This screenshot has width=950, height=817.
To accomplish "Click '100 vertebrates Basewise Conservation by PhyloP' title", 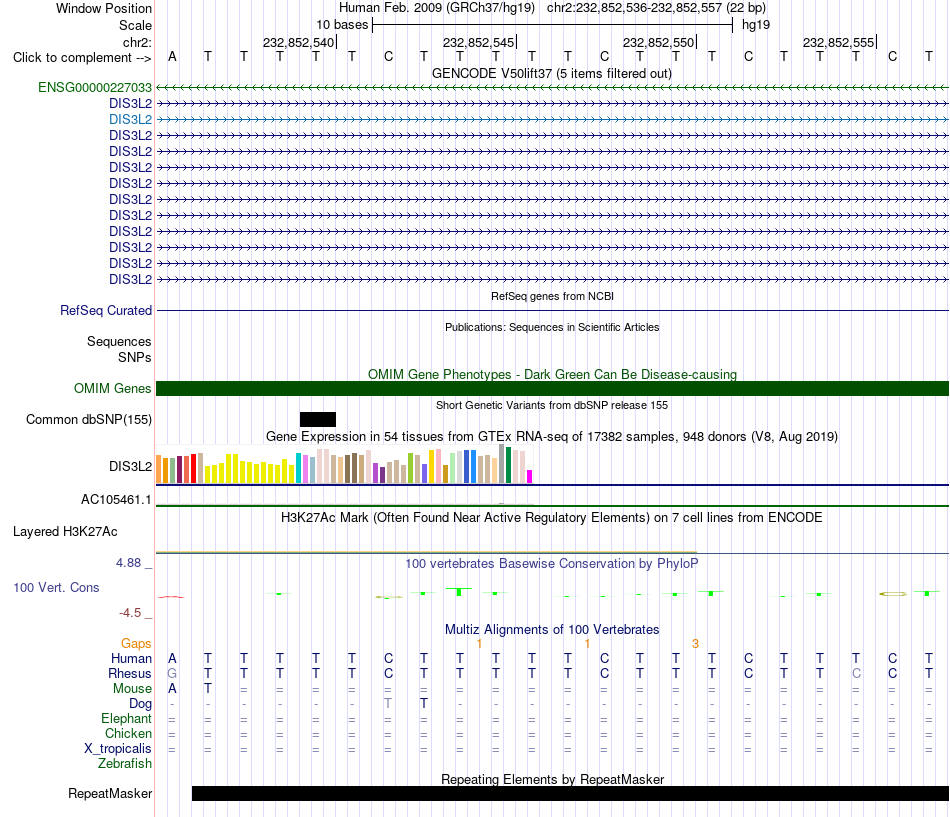I will (x=552, y=564).
